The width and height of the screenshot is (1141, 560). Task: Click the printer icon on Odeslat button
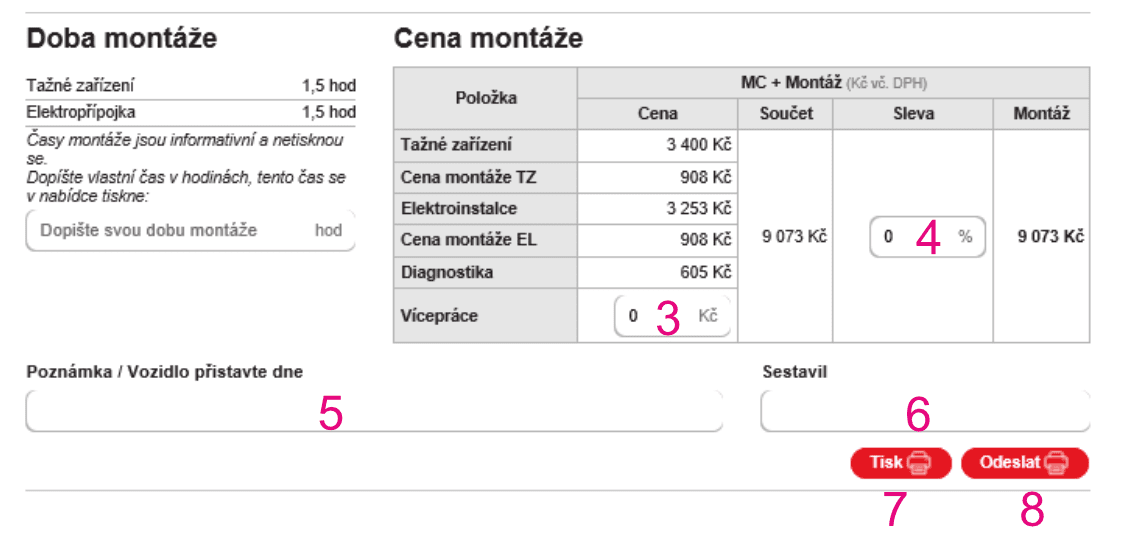(1056, 463)
